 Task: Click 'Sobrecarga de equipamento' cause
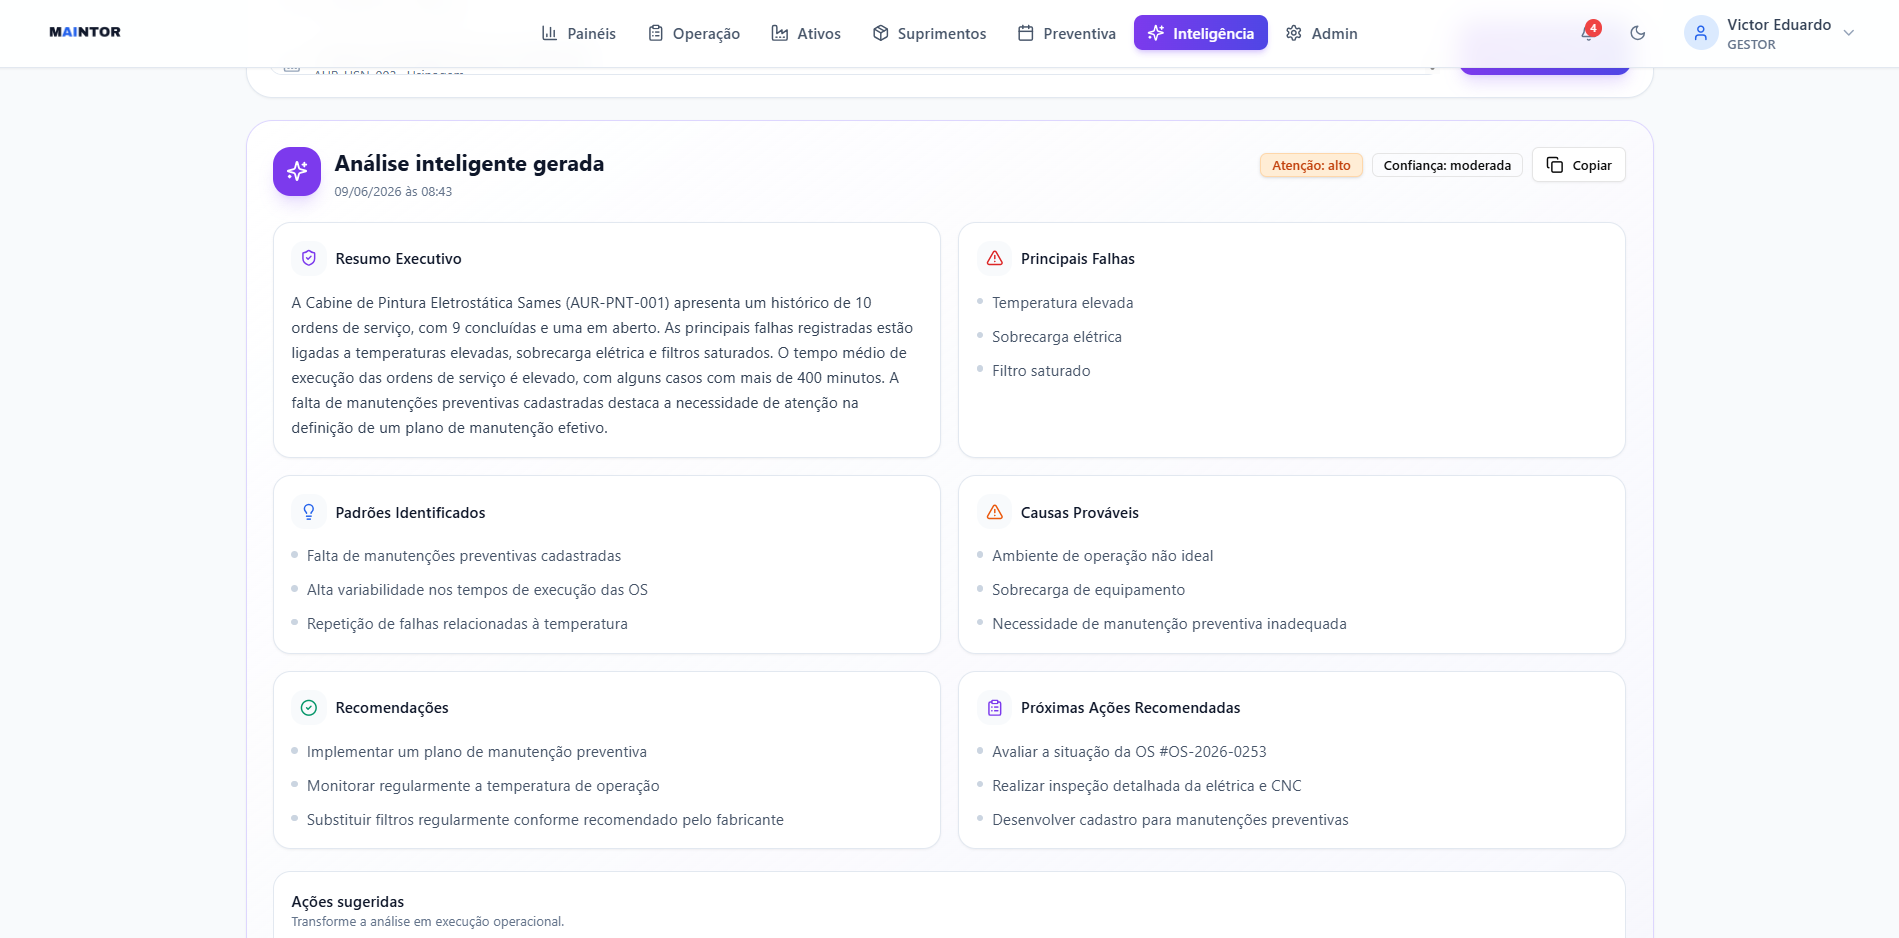pos(1088,590)
